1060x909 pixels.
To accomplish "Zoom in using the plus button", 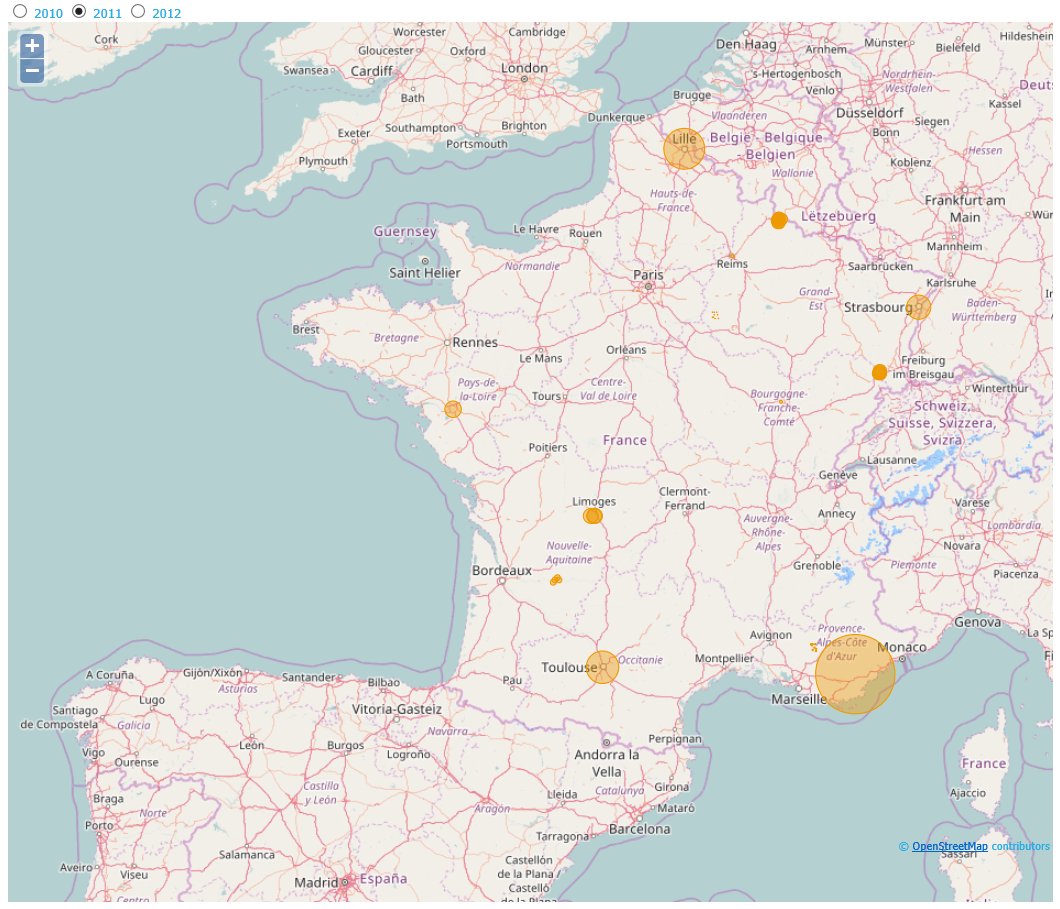I will [x=30, y=45].
